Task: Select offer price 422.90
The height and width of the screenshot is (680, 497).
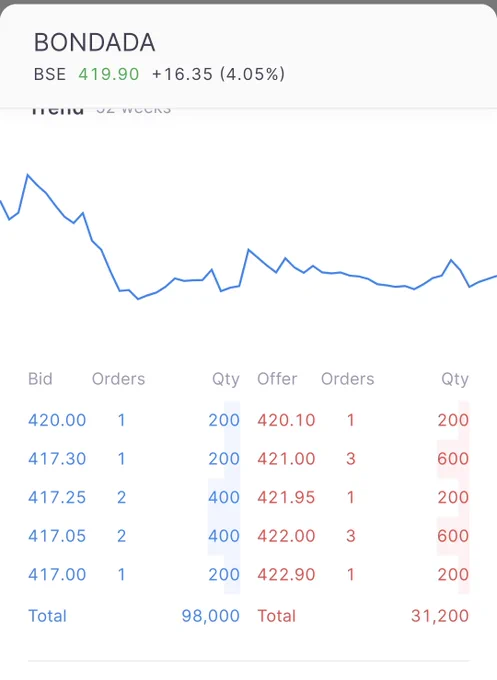Action: pyautogui.click(x=286, y=575)
